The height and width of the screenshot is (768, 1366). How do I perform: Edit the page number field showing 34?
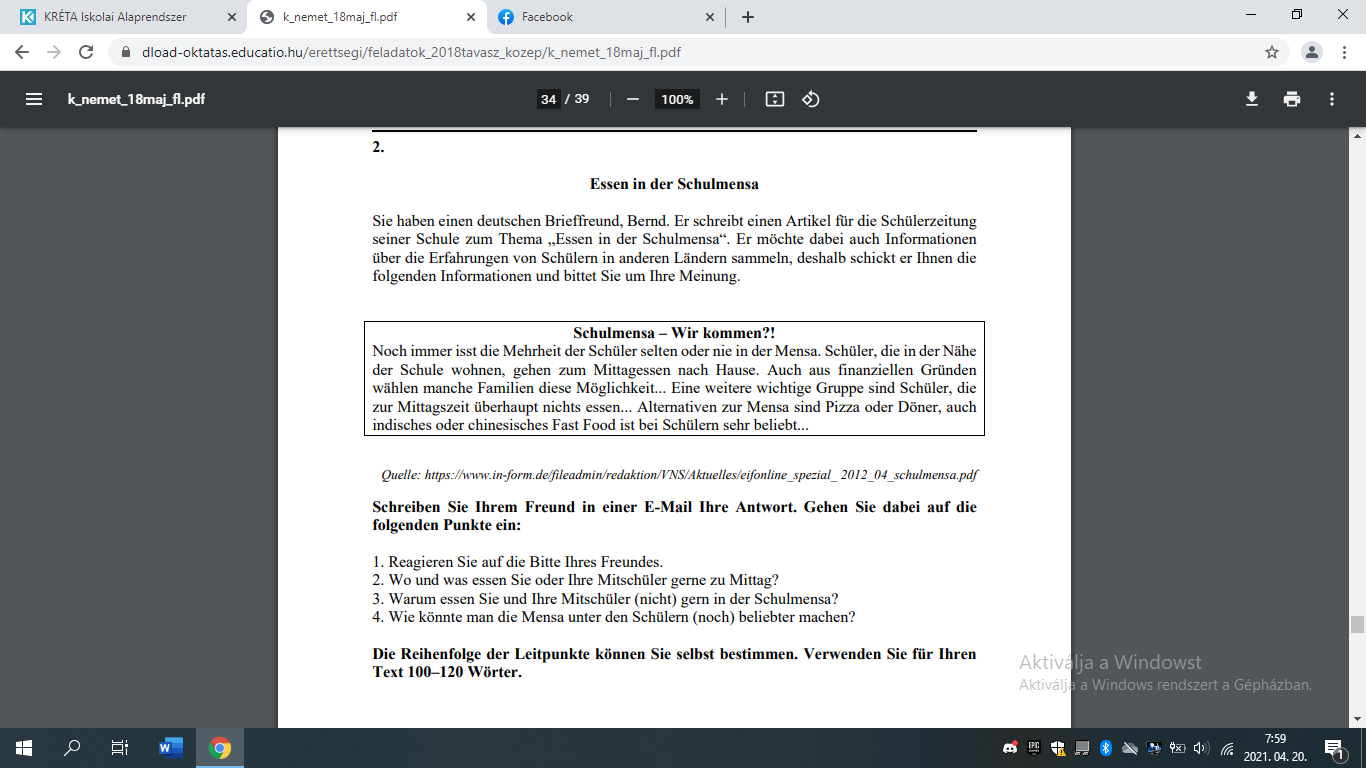[x=548, y=99]
